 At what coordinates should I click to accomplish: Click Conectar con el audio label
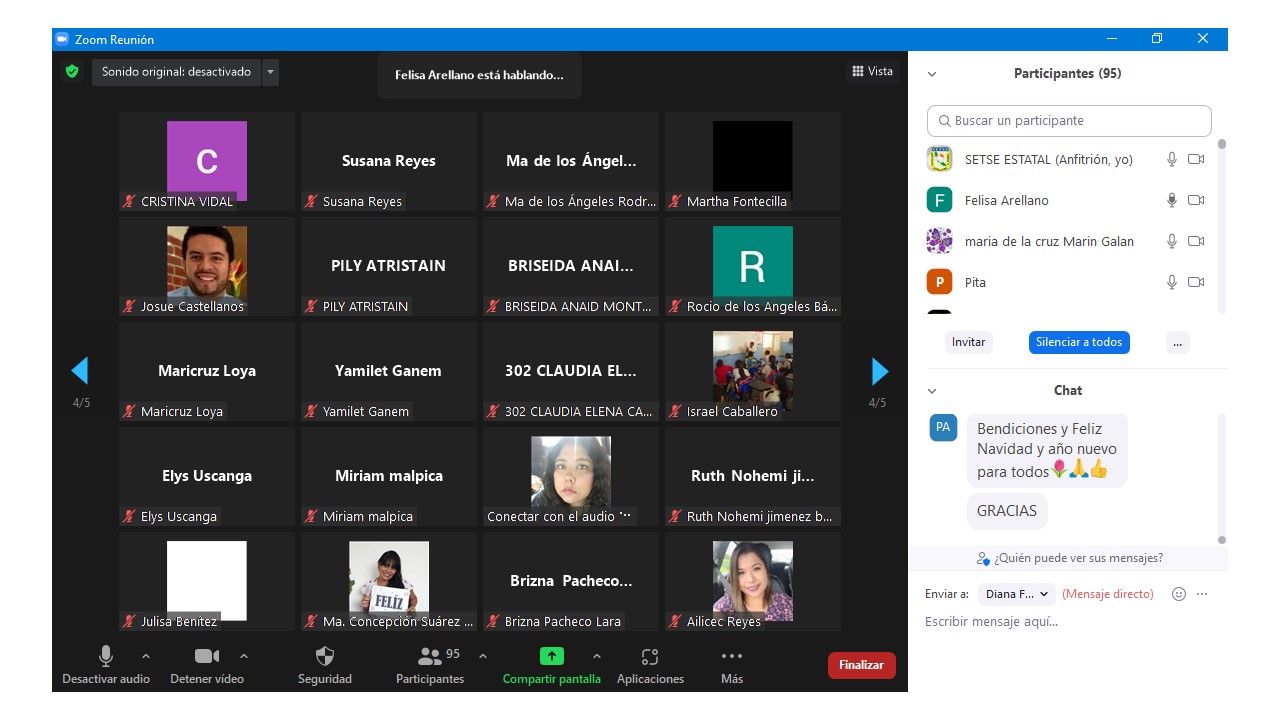click(551, 516)
